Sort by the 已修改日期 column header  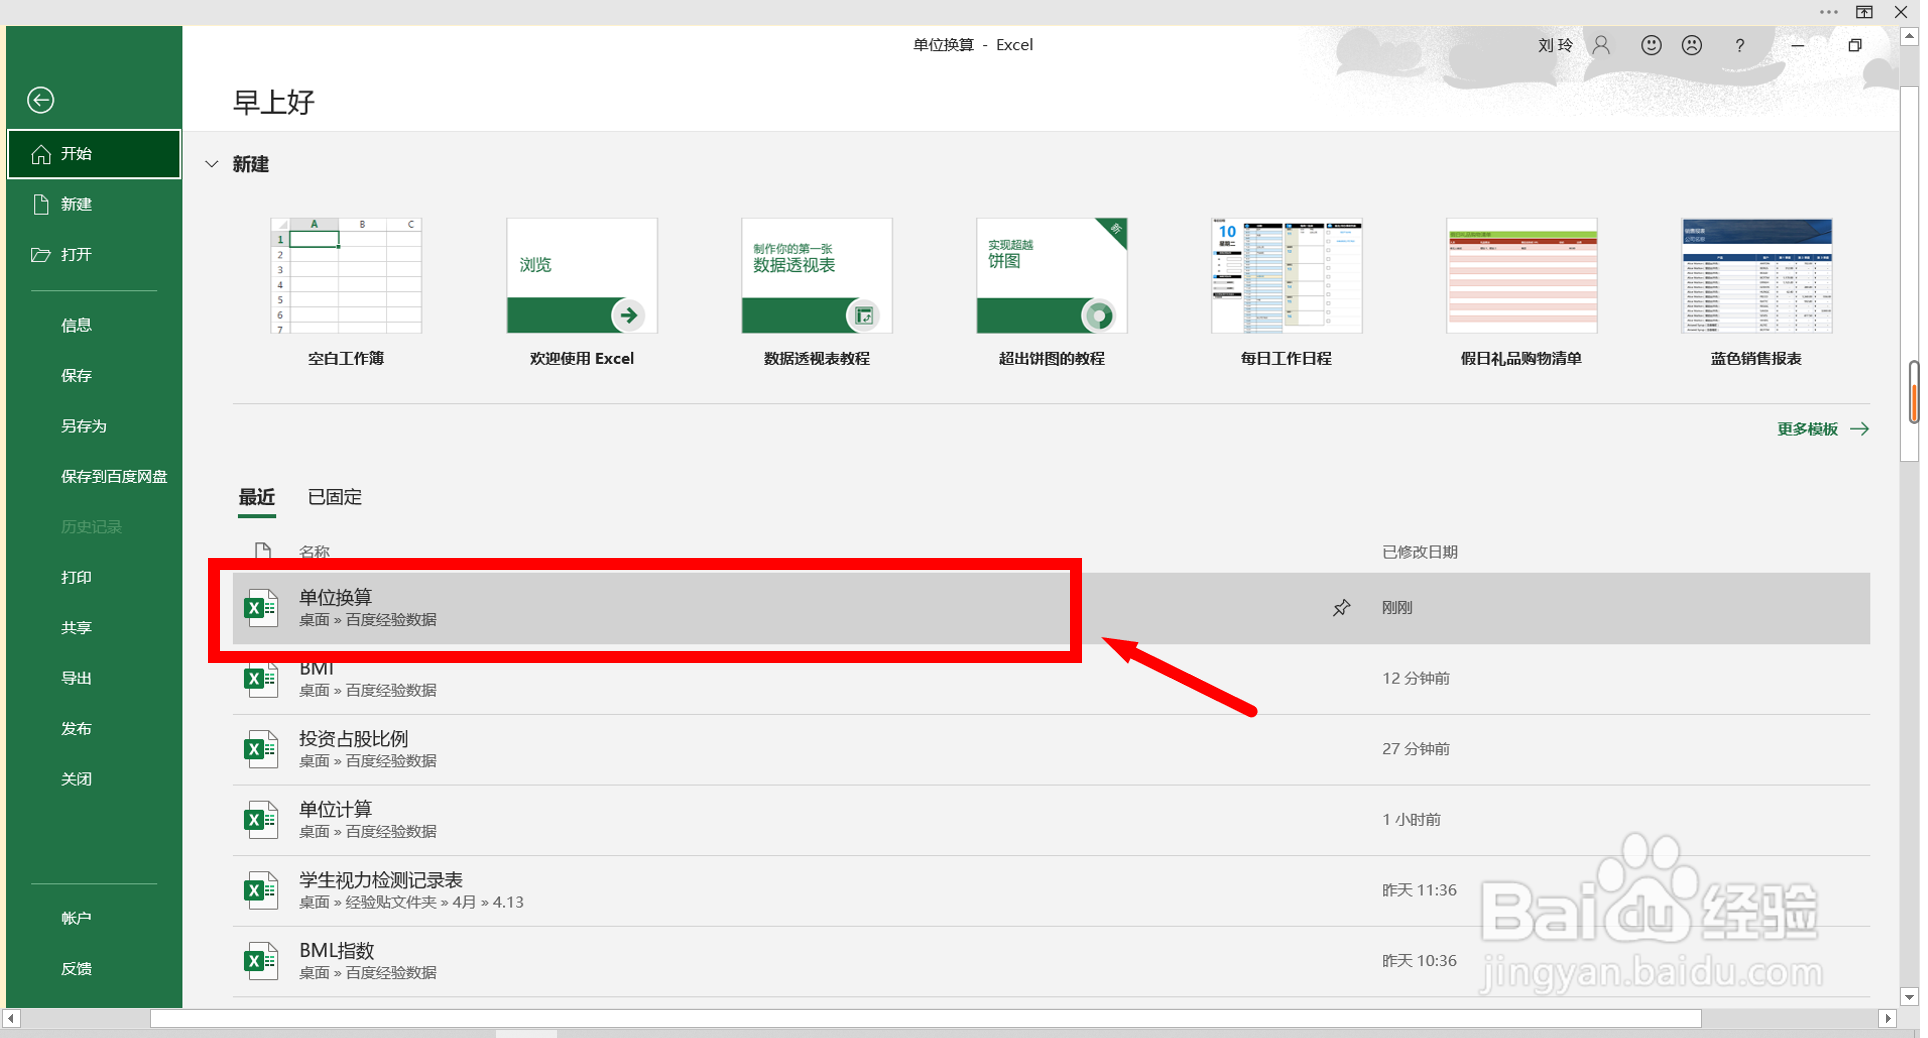pyautogui.click(x=1420, y=552)
